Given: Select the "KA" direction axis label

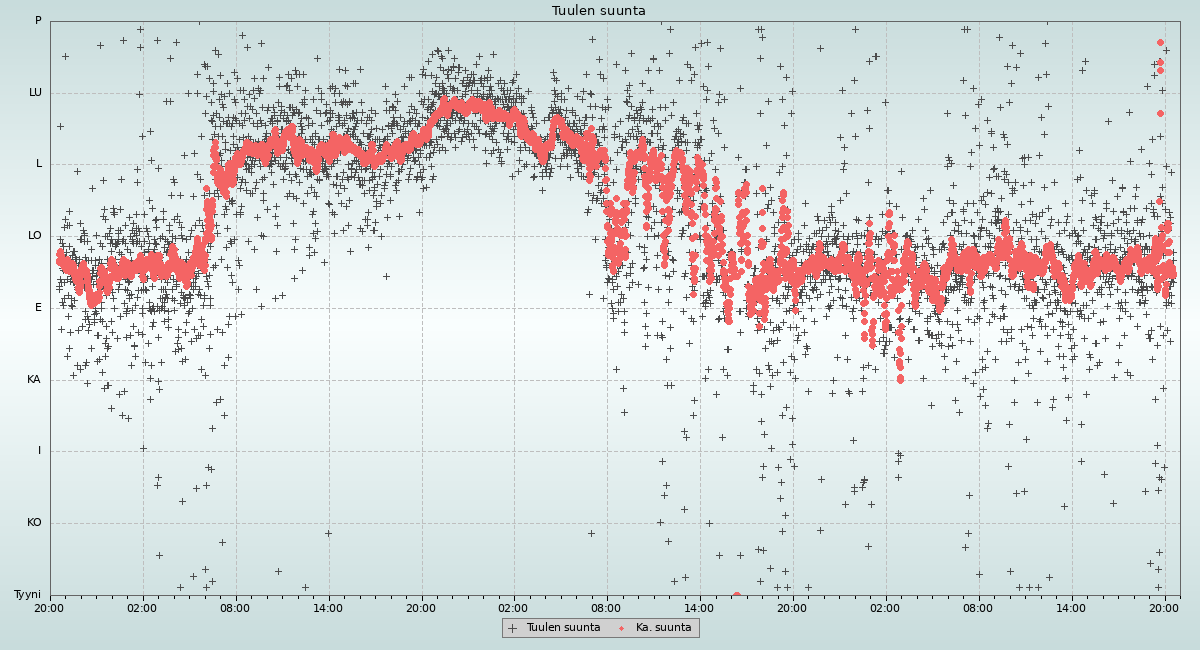Looking at the screenshot, I should 34,380.
